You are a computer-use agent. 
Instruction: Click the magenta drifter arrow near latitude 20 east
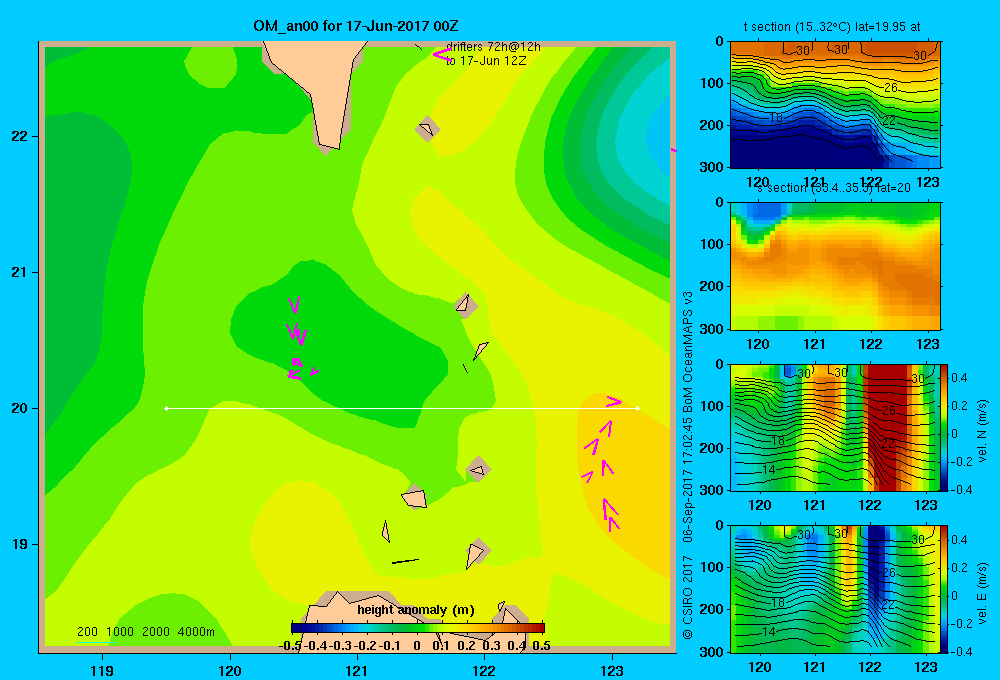[613, 401]
